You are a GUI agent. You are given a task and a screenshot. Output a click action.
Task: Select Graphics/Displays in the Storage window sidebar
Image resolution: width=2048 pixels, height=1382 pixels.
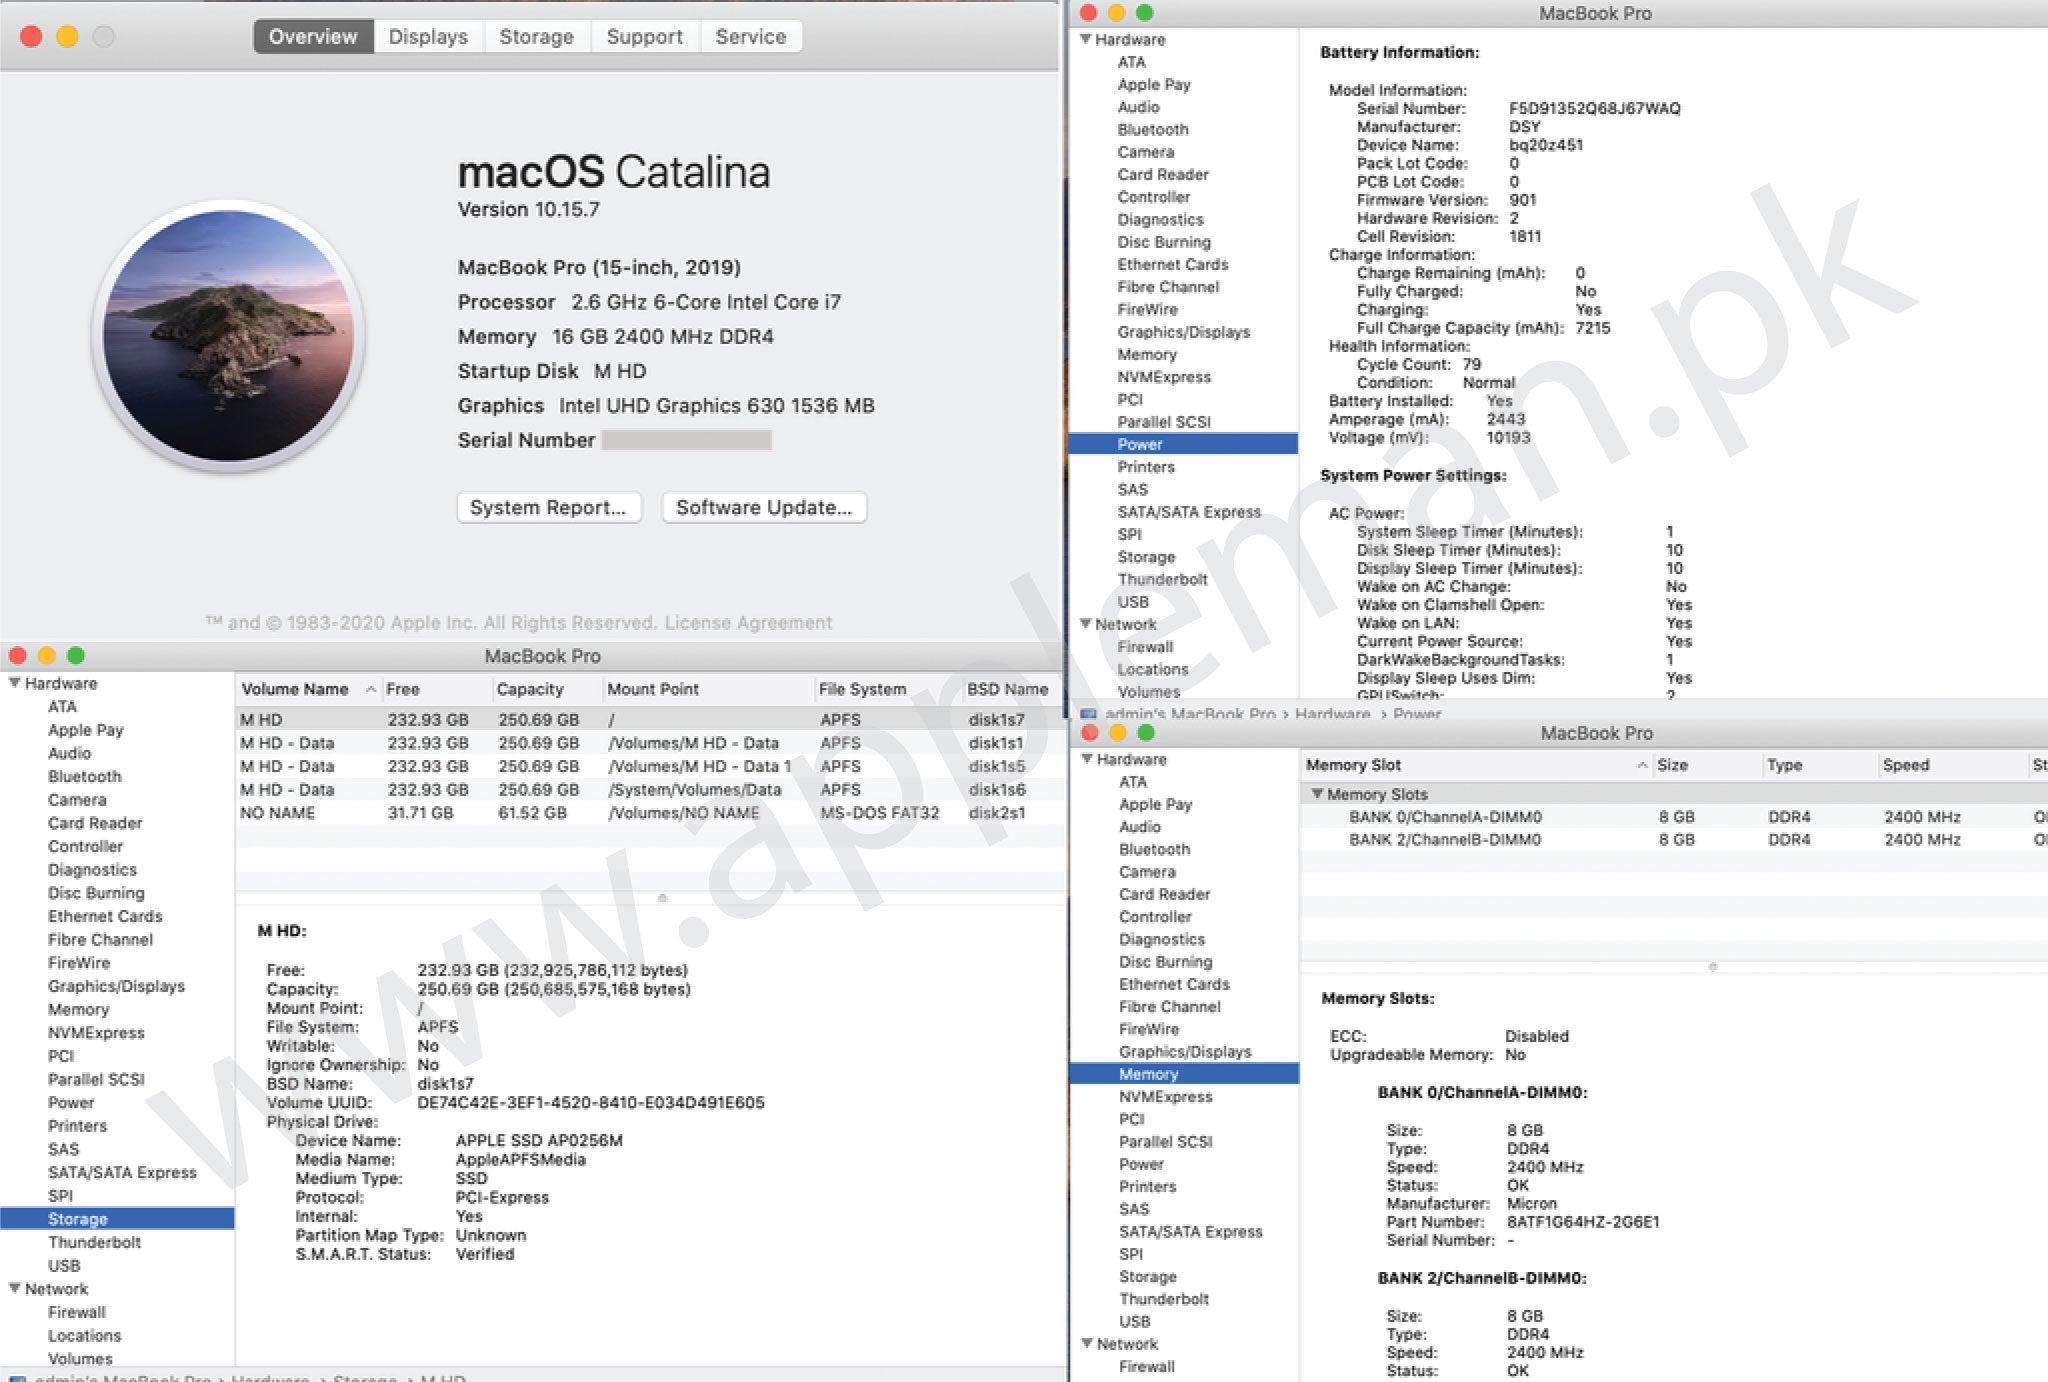[116, 986]
